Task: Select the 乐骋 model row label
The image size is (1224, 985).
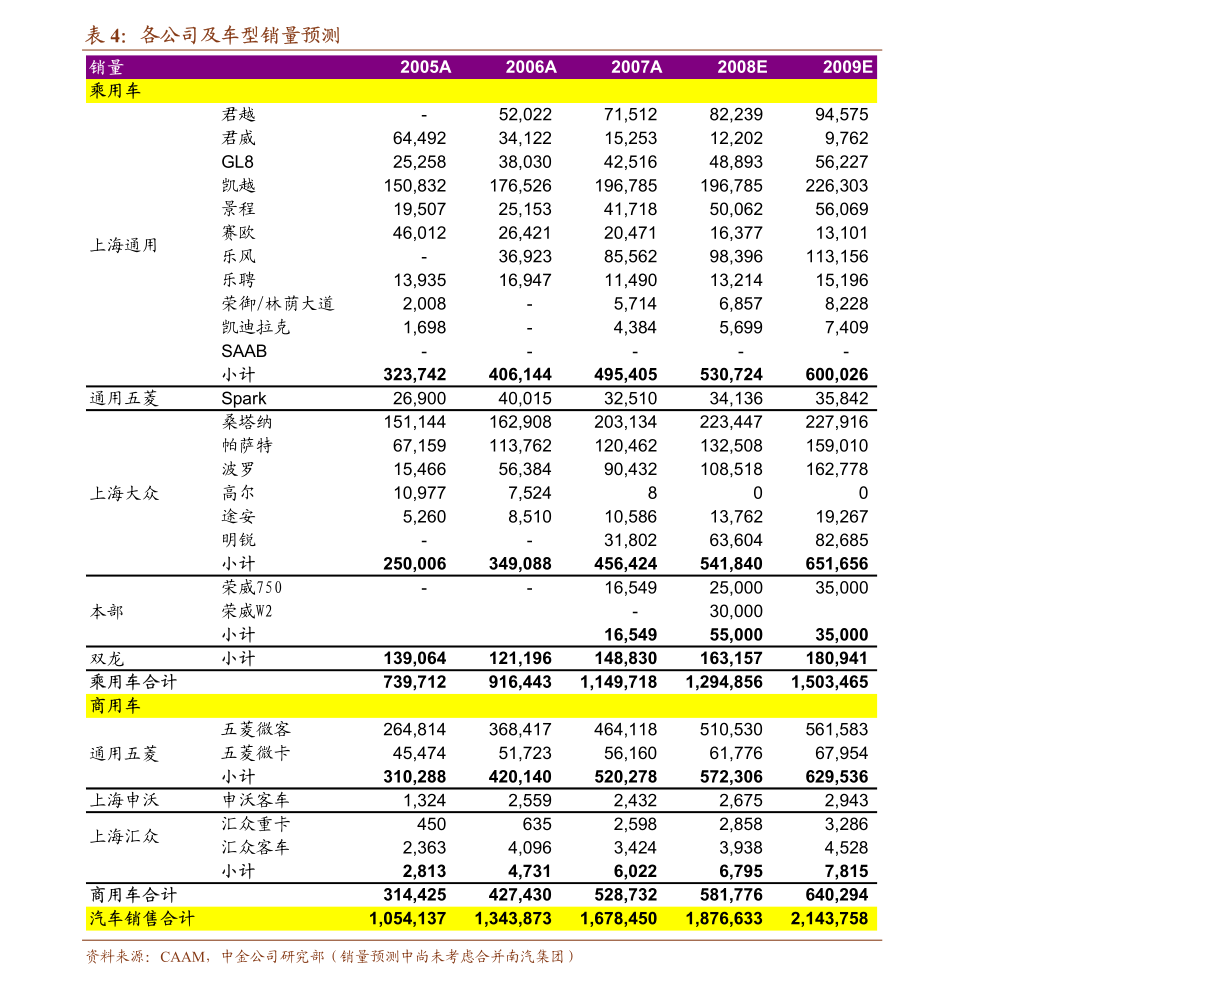Action: 238,280
